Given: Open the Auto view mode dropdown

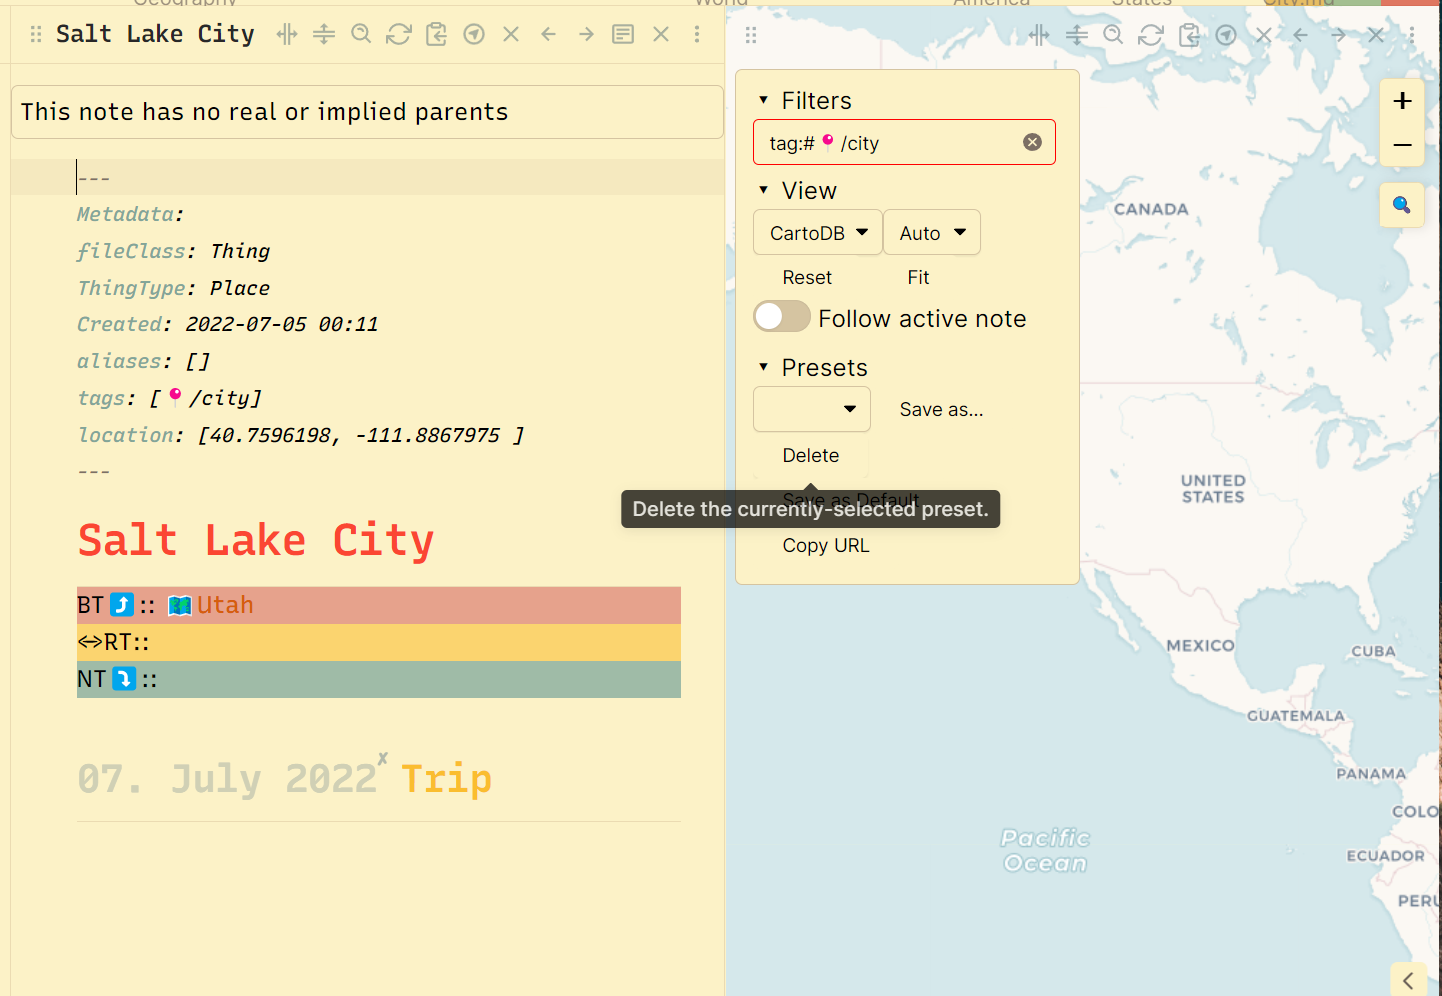Looking at the screenshot, I should [x=931, y=232].
